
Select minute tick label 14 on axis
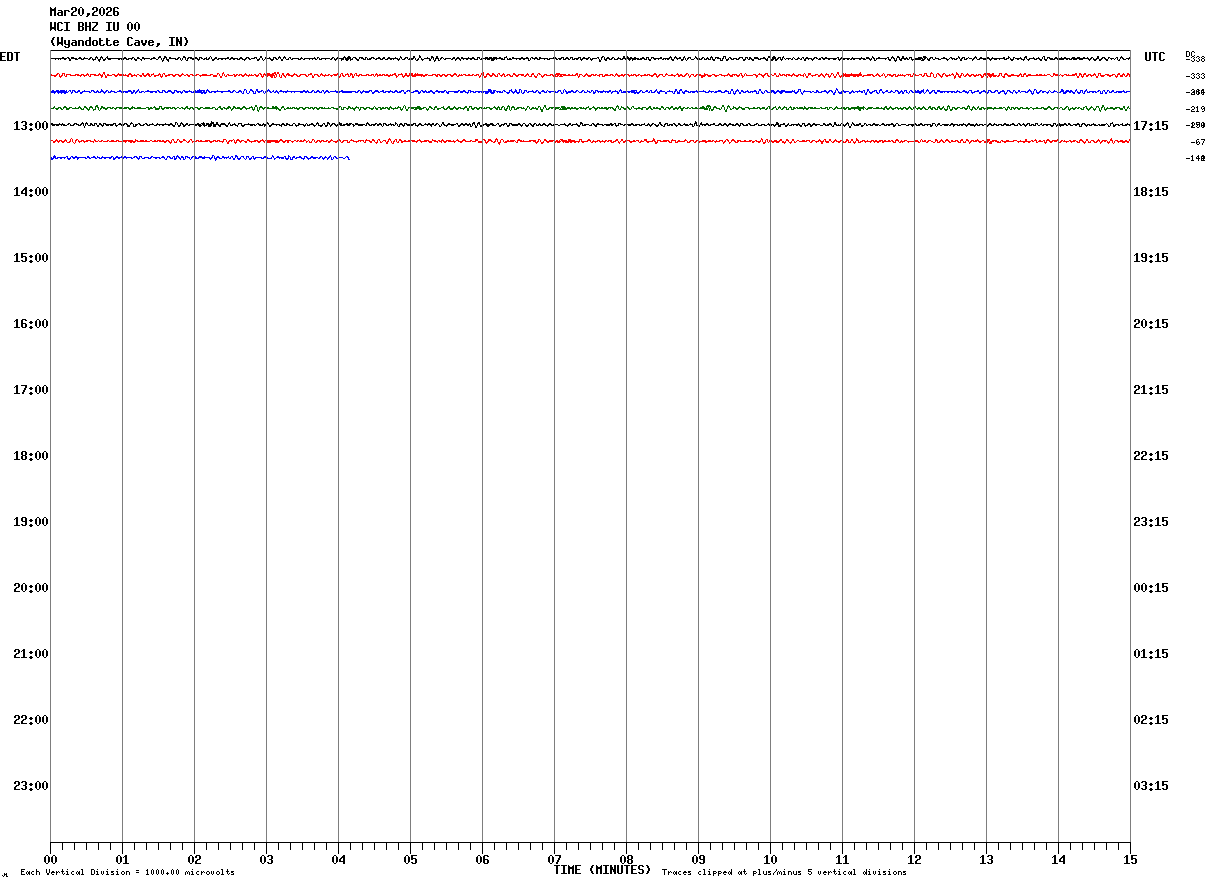point(1058,860)
